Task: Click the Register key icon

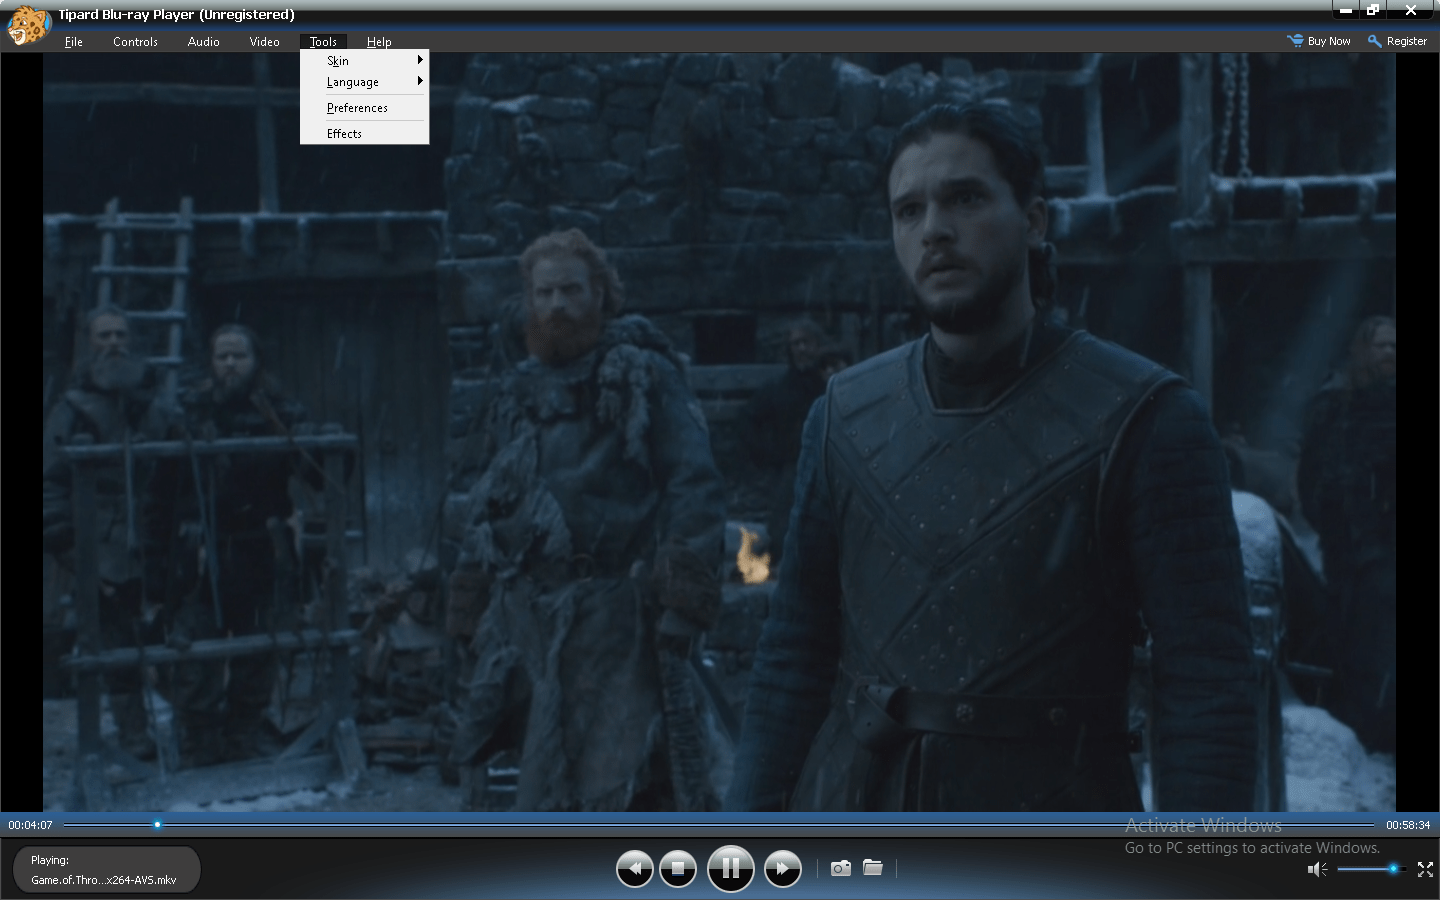Action: (1374, 41)
